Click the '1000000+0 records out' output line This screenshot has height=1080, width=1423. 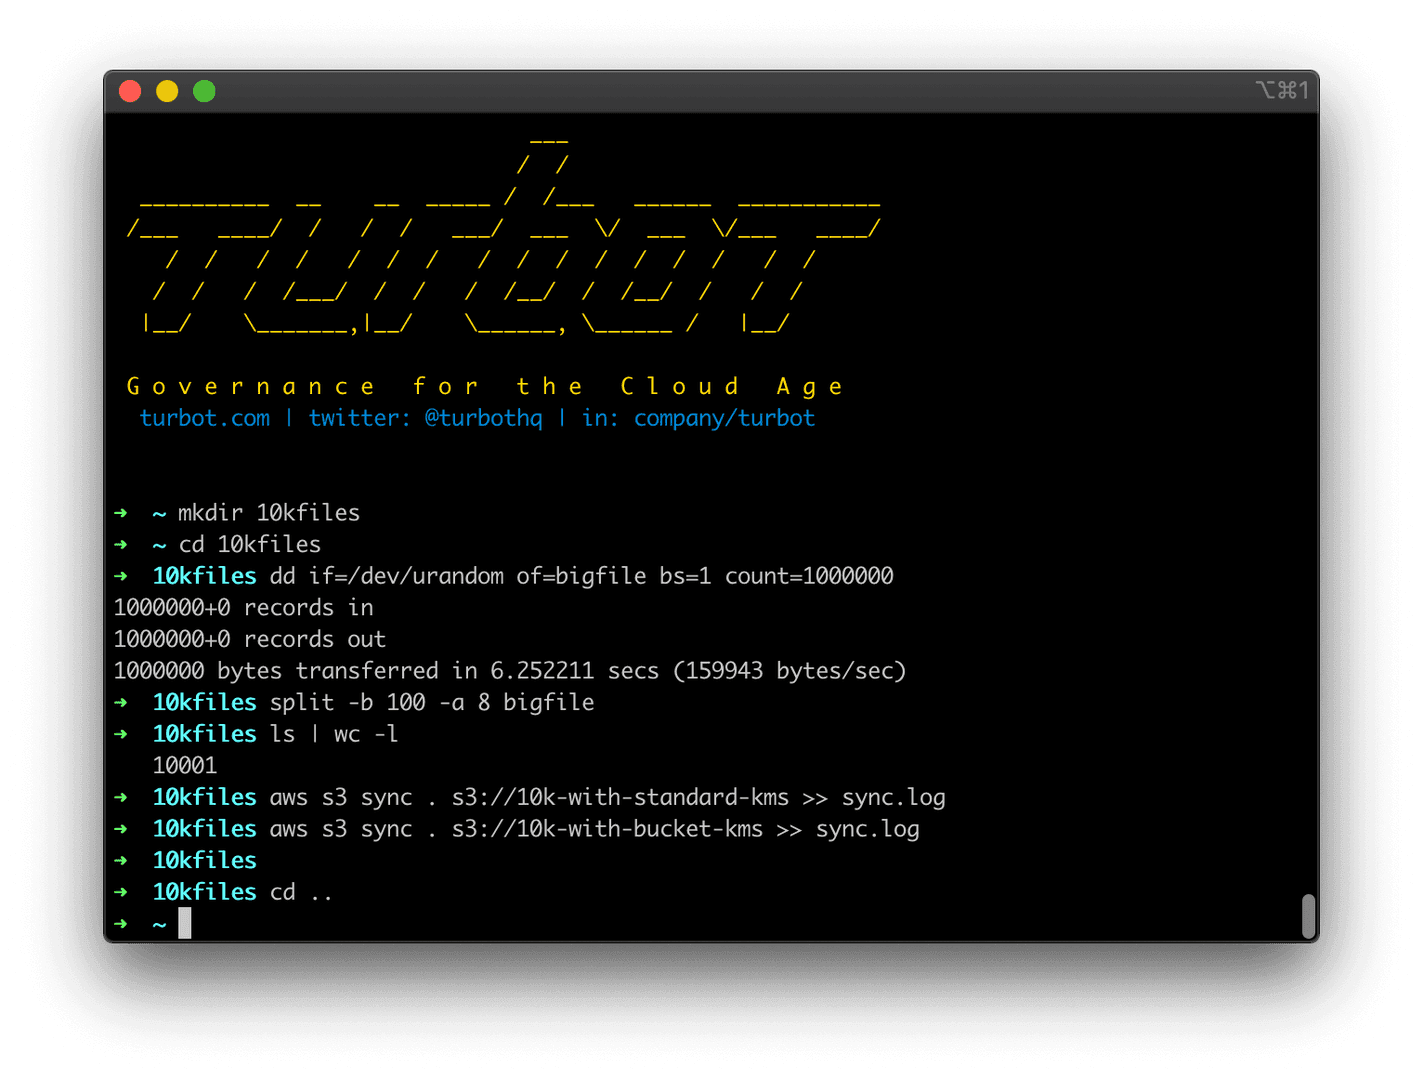click(x=249, y=640)
